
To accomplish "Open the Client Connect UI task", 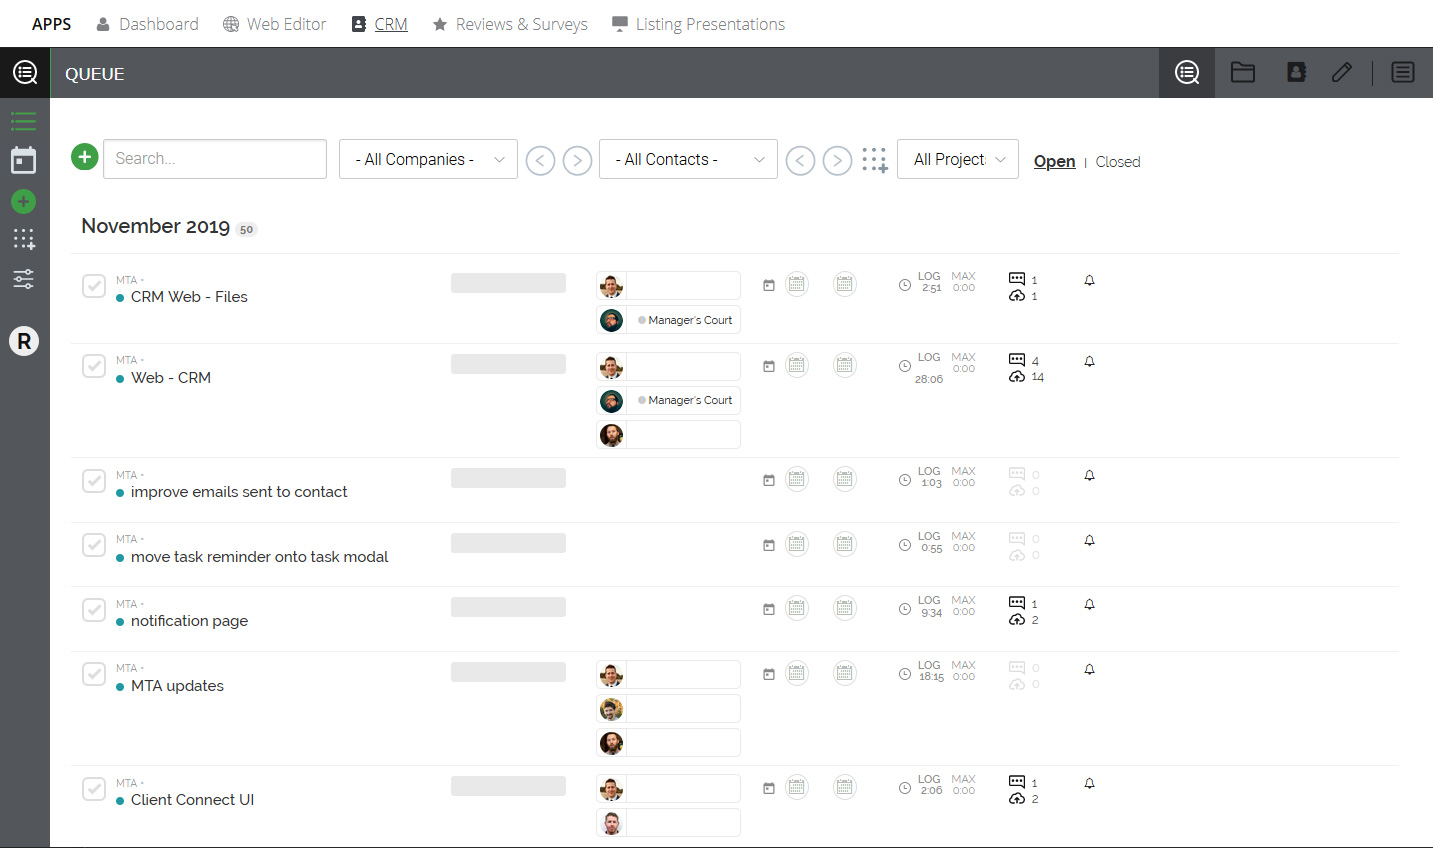I will click(192, 800).
